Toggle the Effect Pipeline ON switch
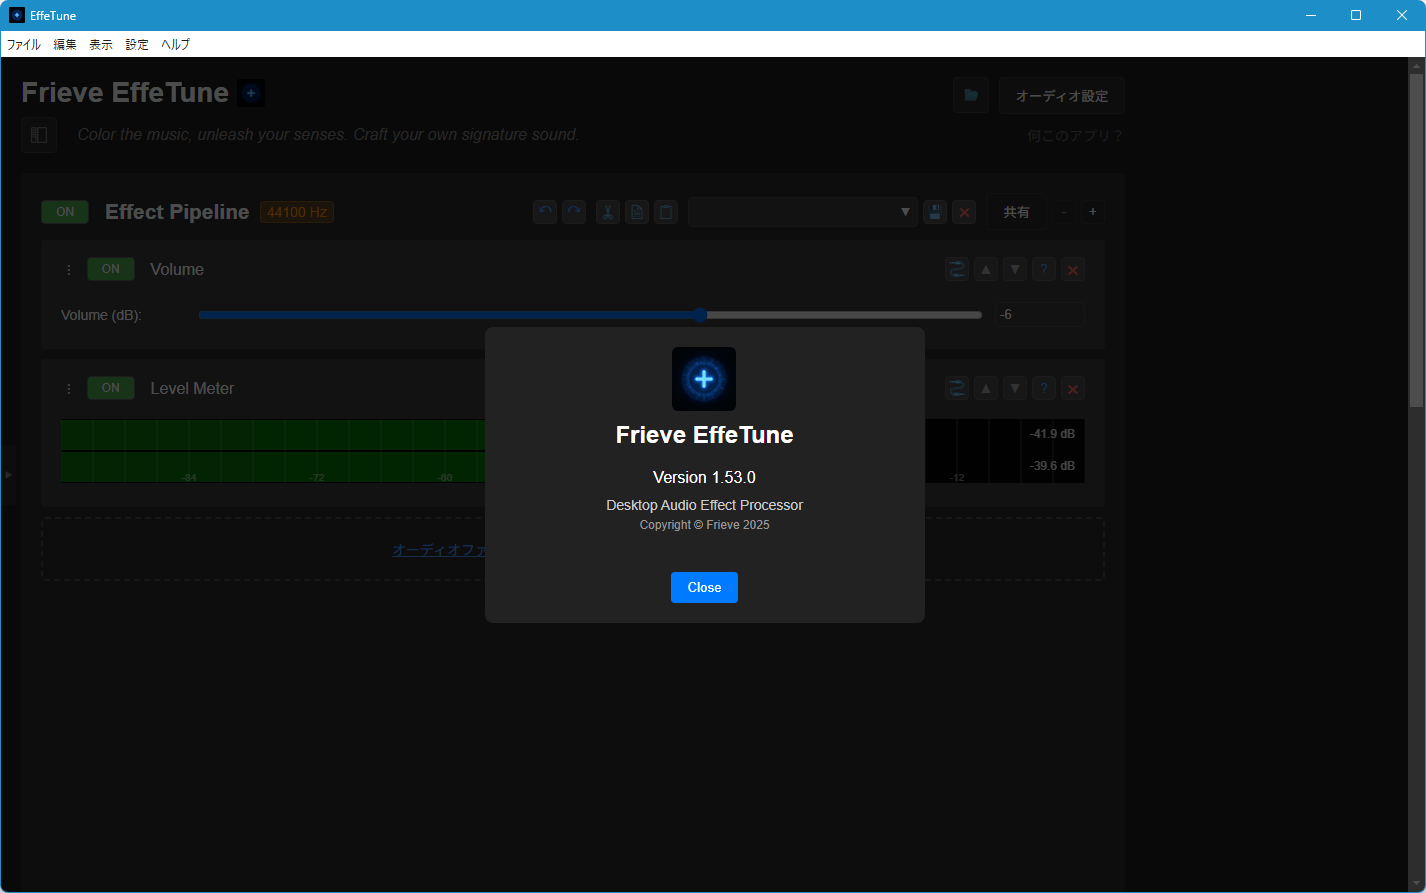Screen dimensions: 1426x893 65,212
